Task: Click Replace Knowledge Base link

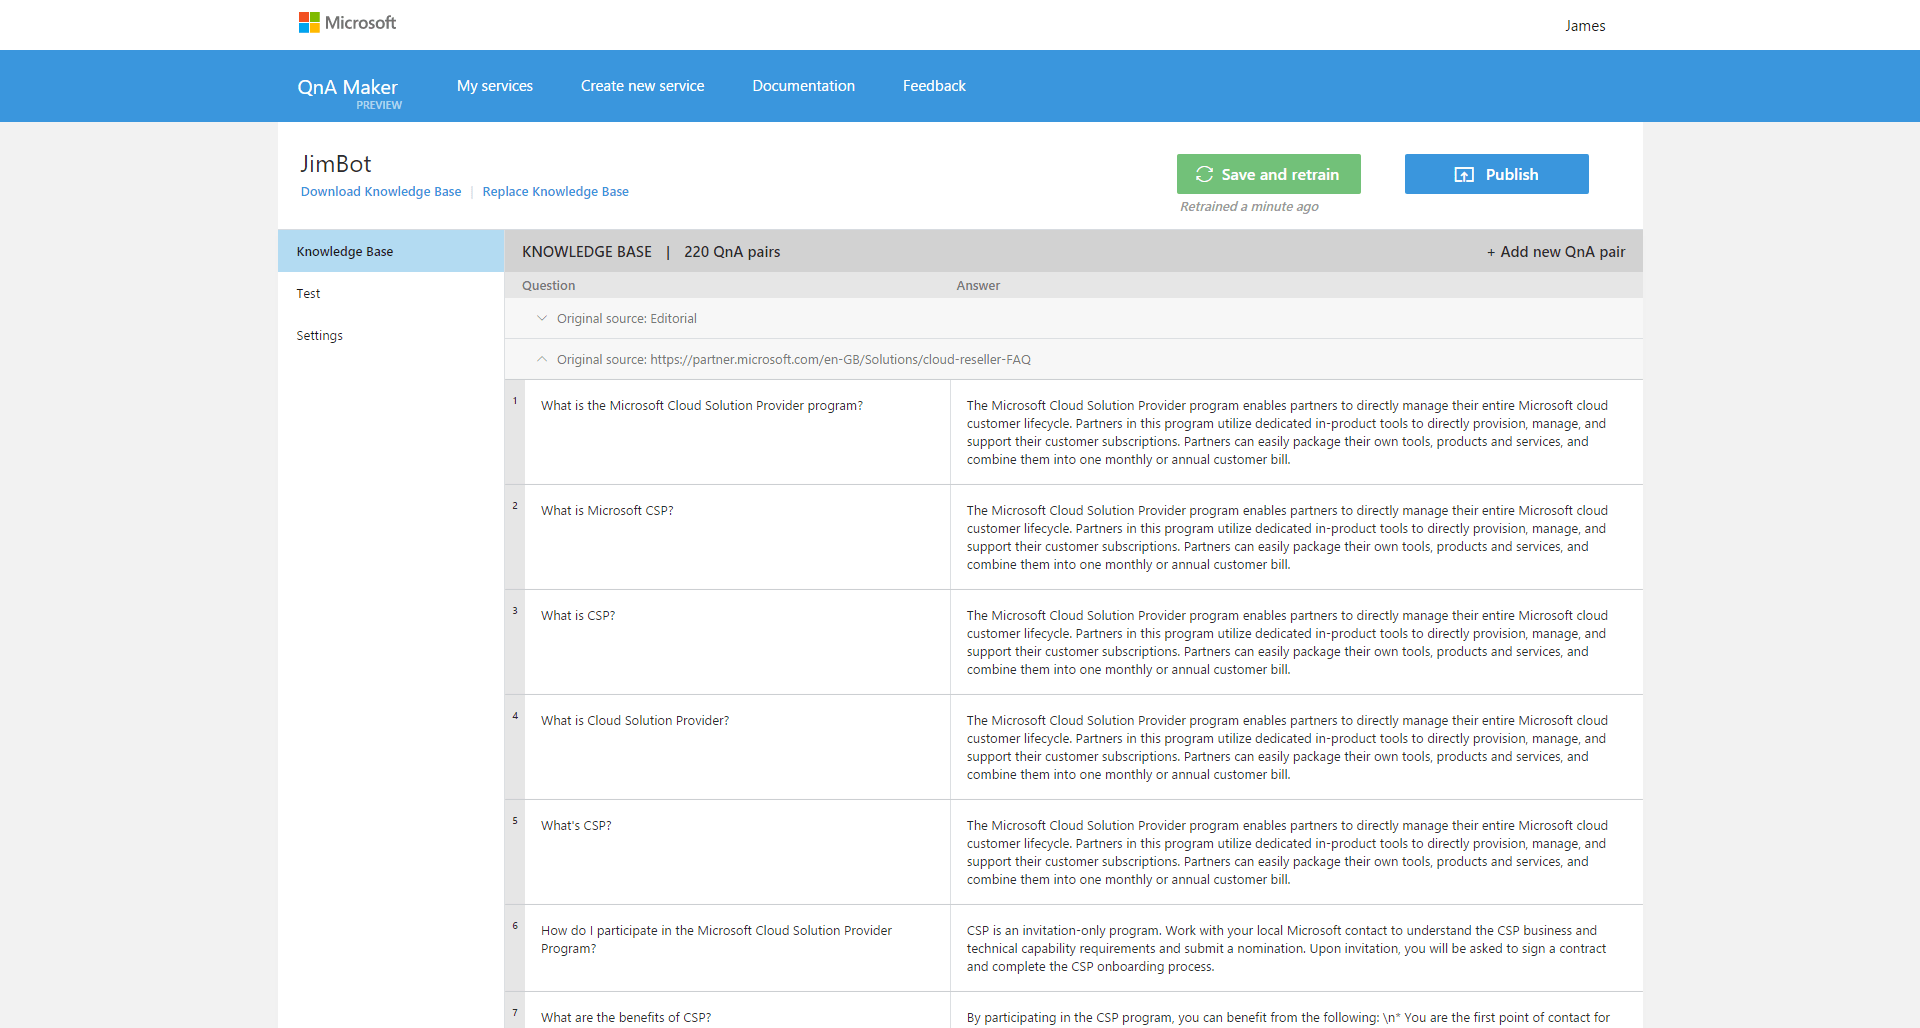Action: (555, 191)
